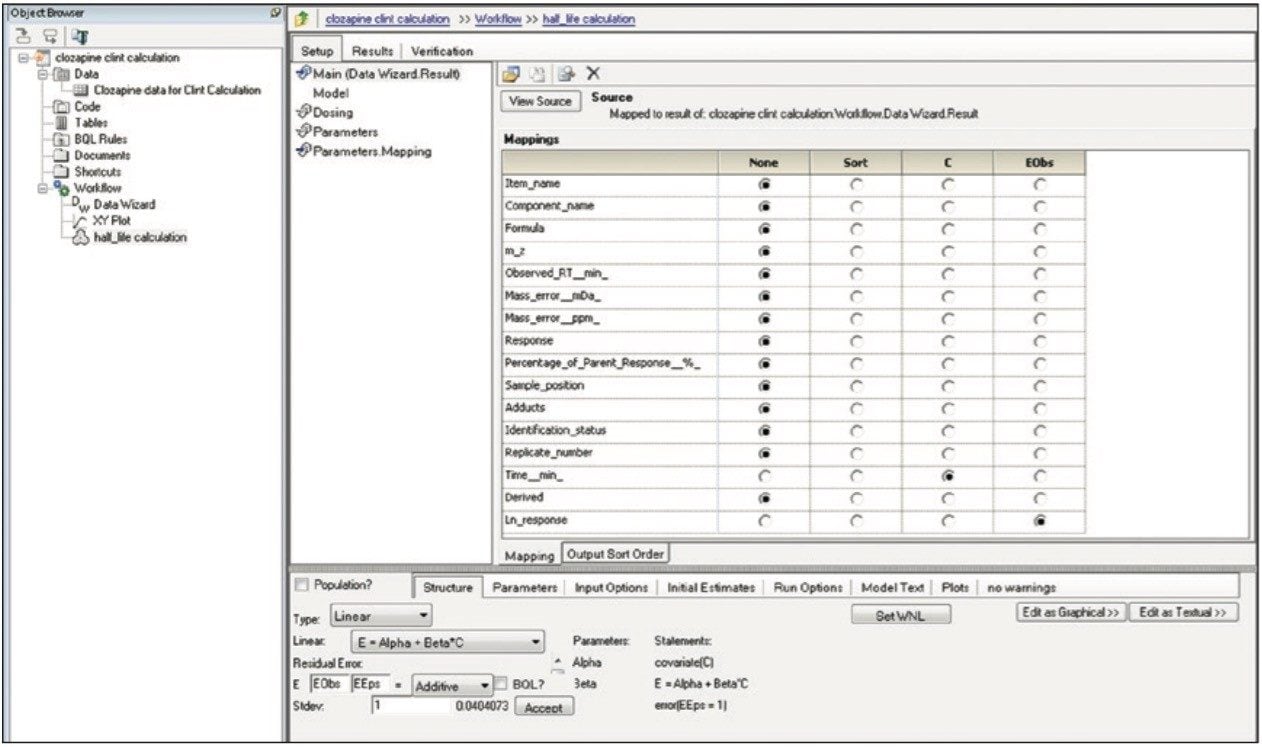Click the X delete icon in mappings toolbar
The image size is (1262, 747).
593,74
